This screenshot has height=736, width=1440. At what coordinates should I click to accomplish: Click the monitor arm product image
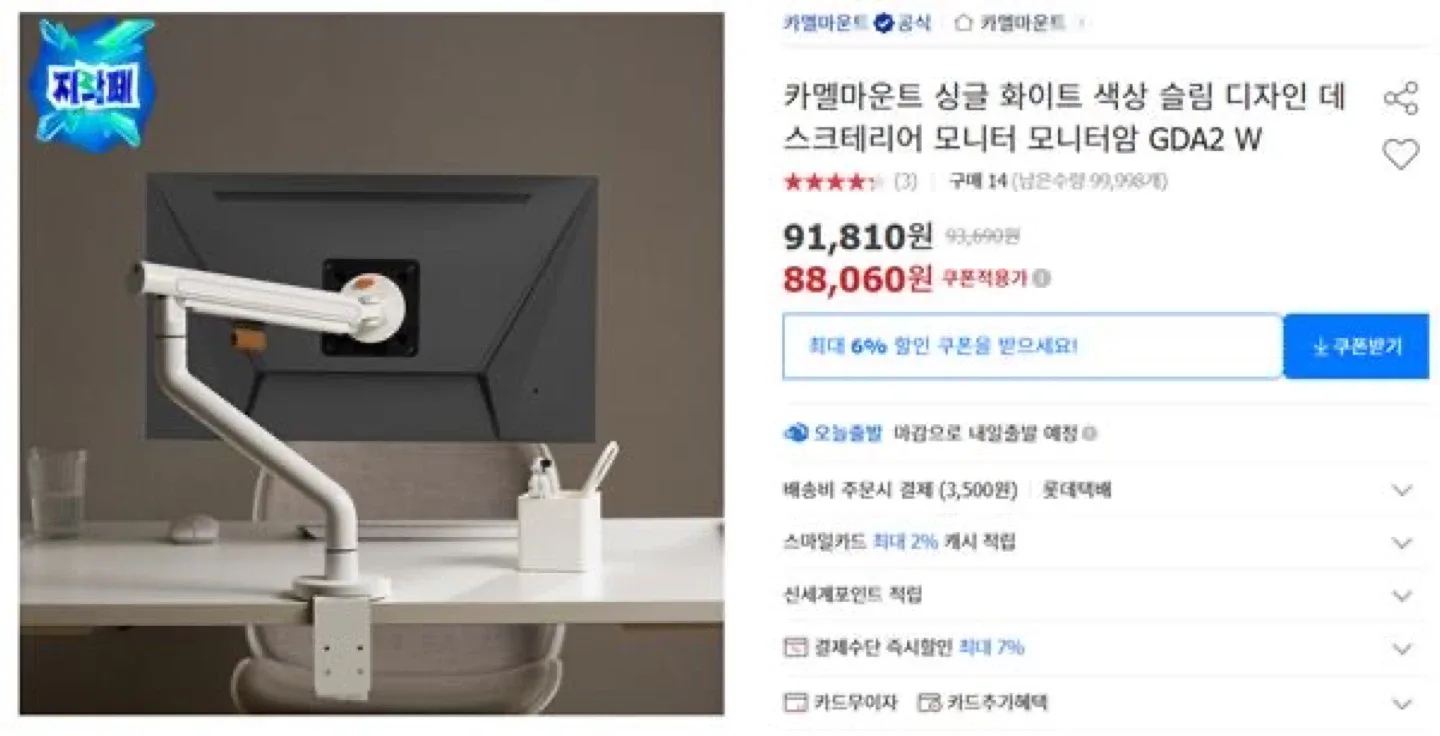[x=371, y=364]
